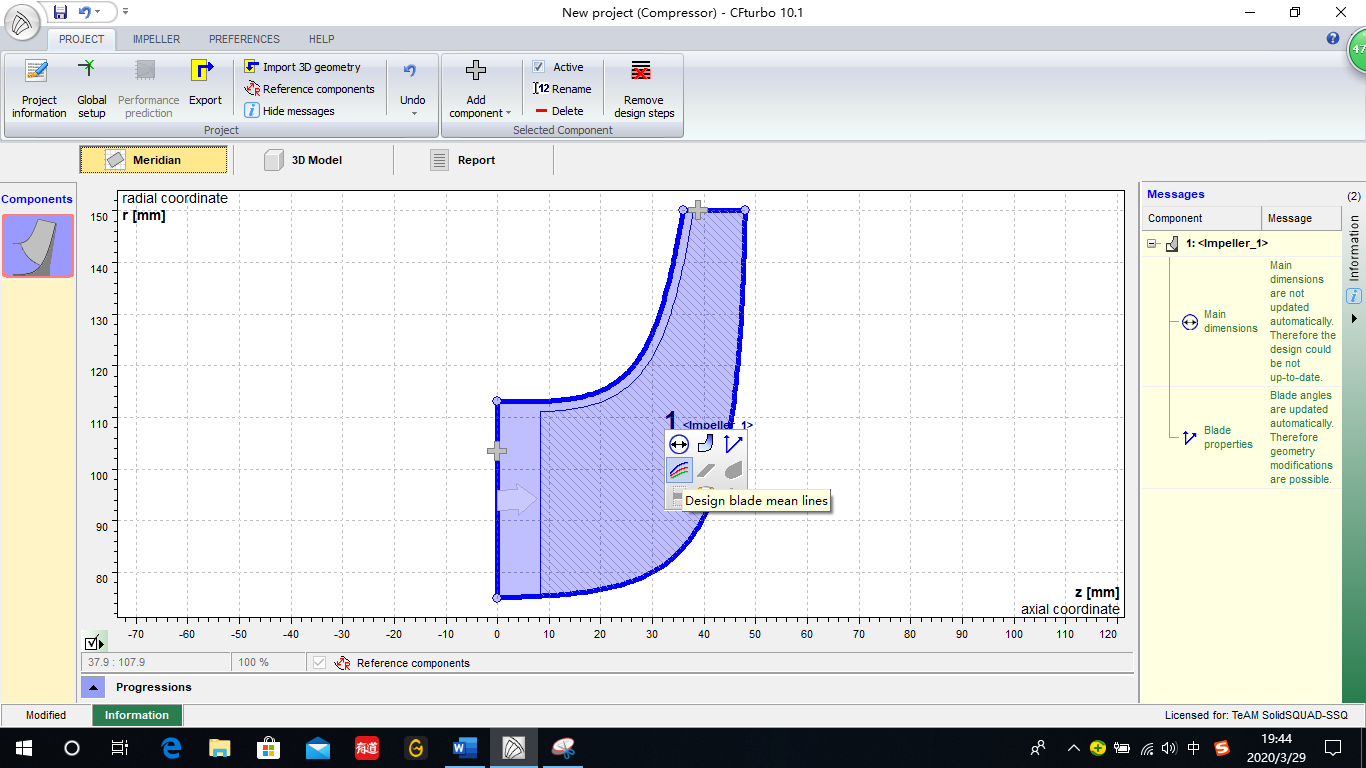The image size is (1366, 768).
Task: Show hidden system tray icons chevron
Action: [x=1074, y=747]
